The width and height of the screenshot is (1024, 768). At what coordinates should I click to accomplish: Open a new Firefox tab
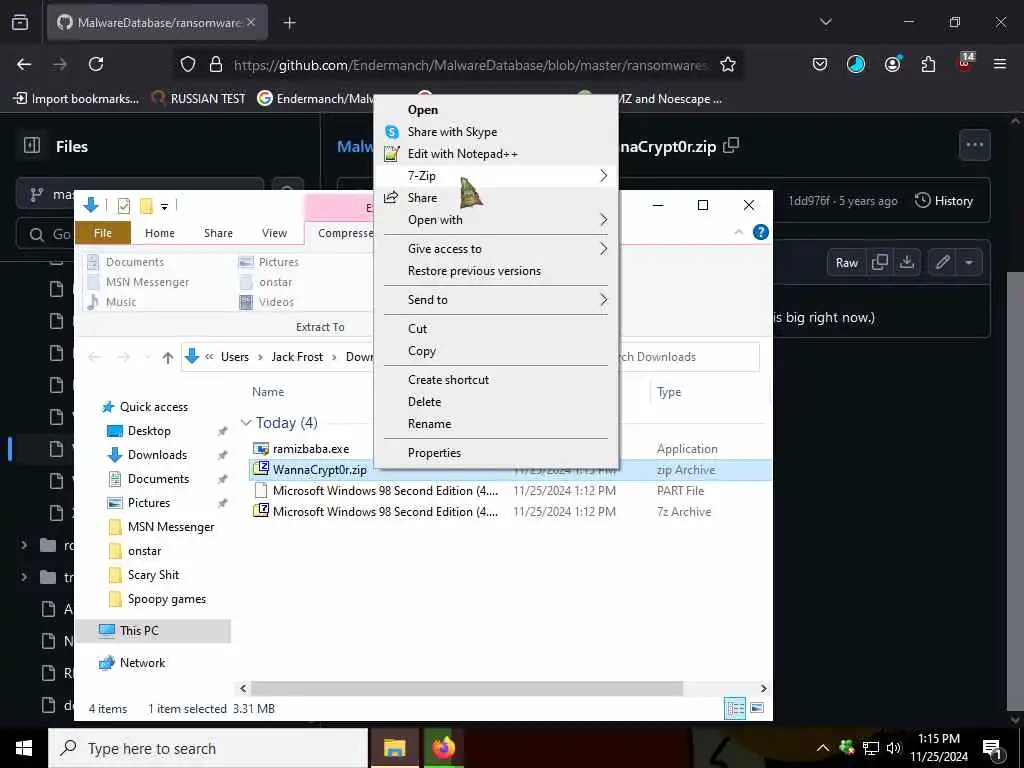point(289,23)
